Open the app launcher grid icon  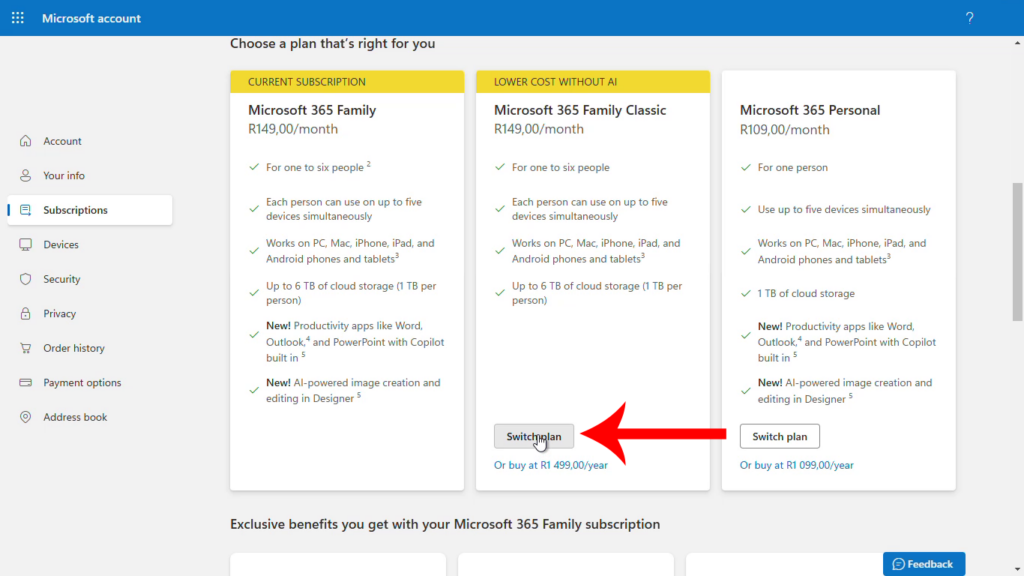coord(17,17)
